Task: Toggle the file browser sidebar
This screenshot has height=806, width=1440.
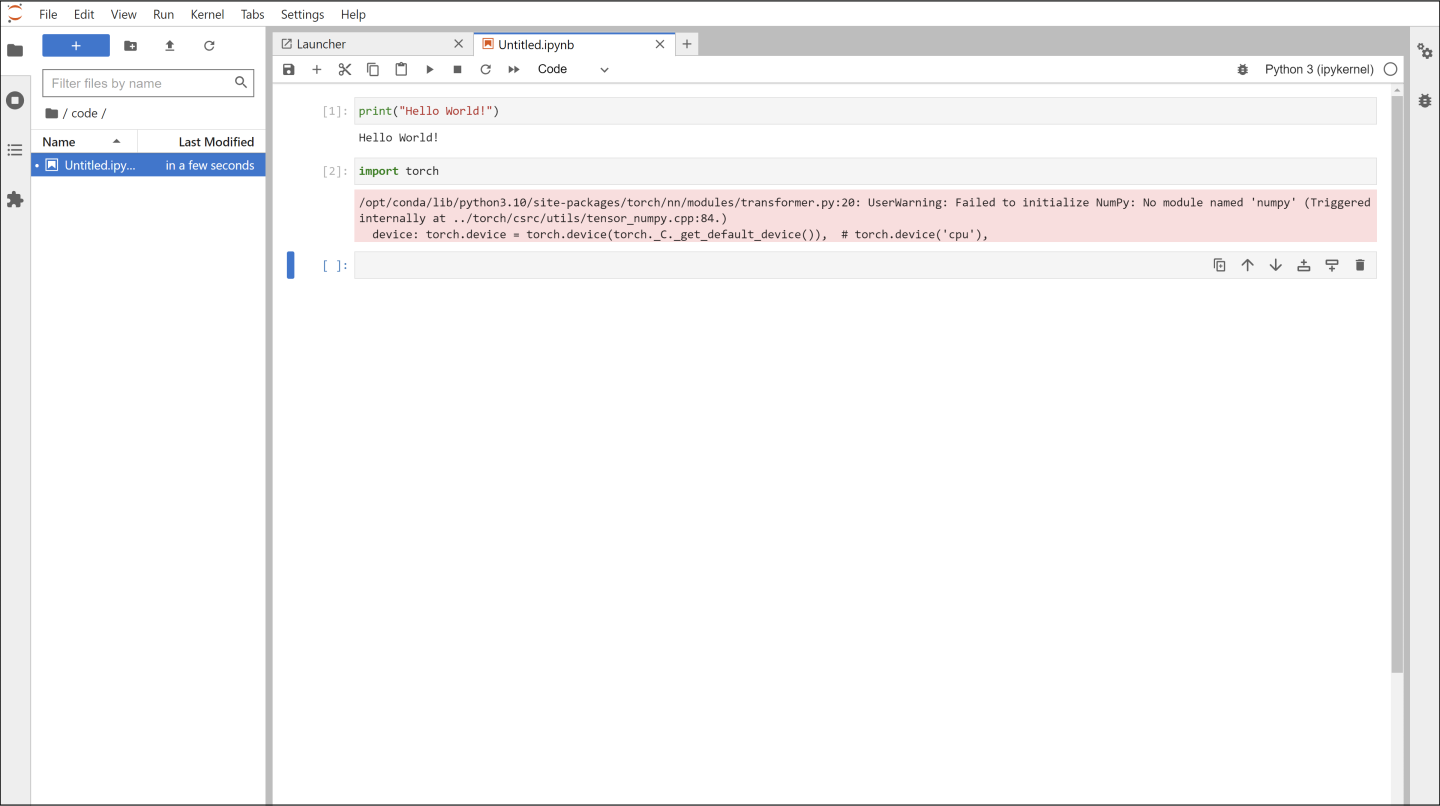Action: pos(15,50)
